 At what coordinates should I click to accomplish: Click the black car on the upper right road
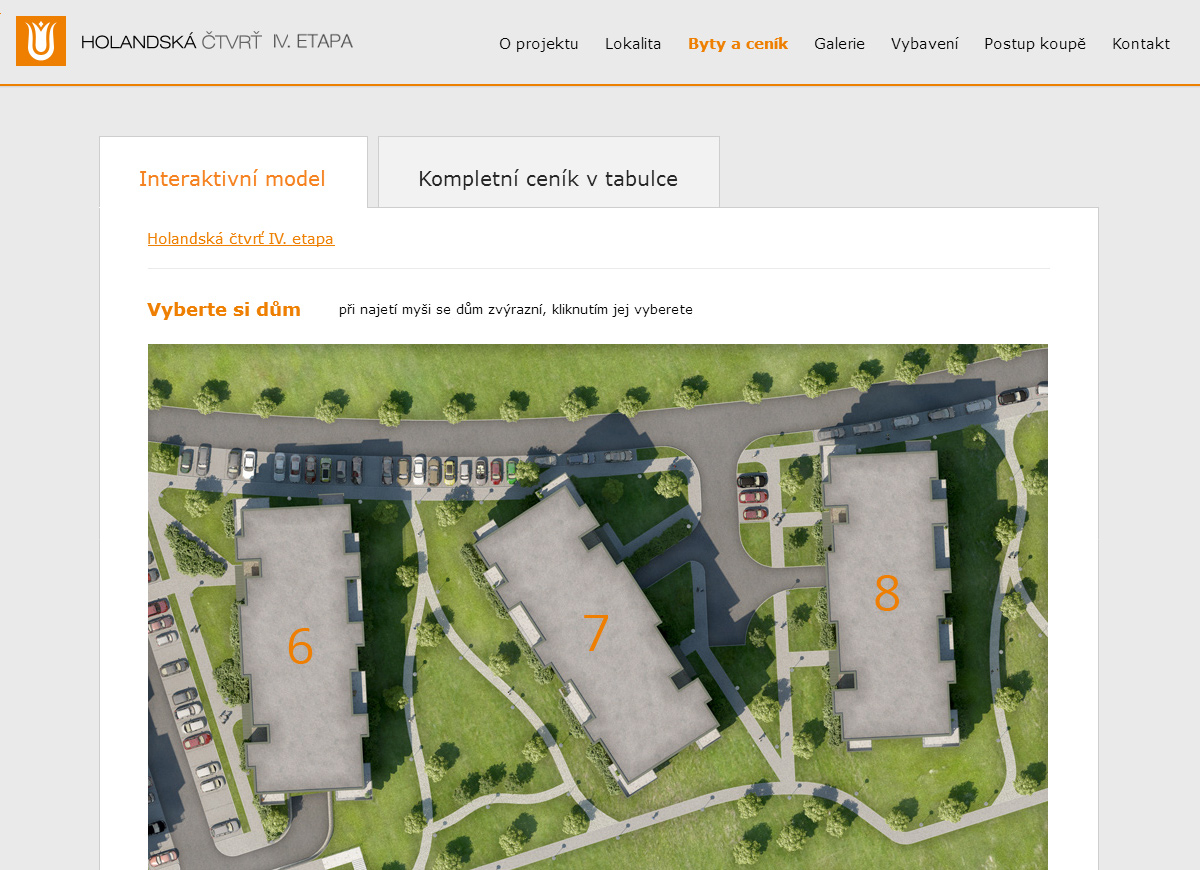(1012, 396)
